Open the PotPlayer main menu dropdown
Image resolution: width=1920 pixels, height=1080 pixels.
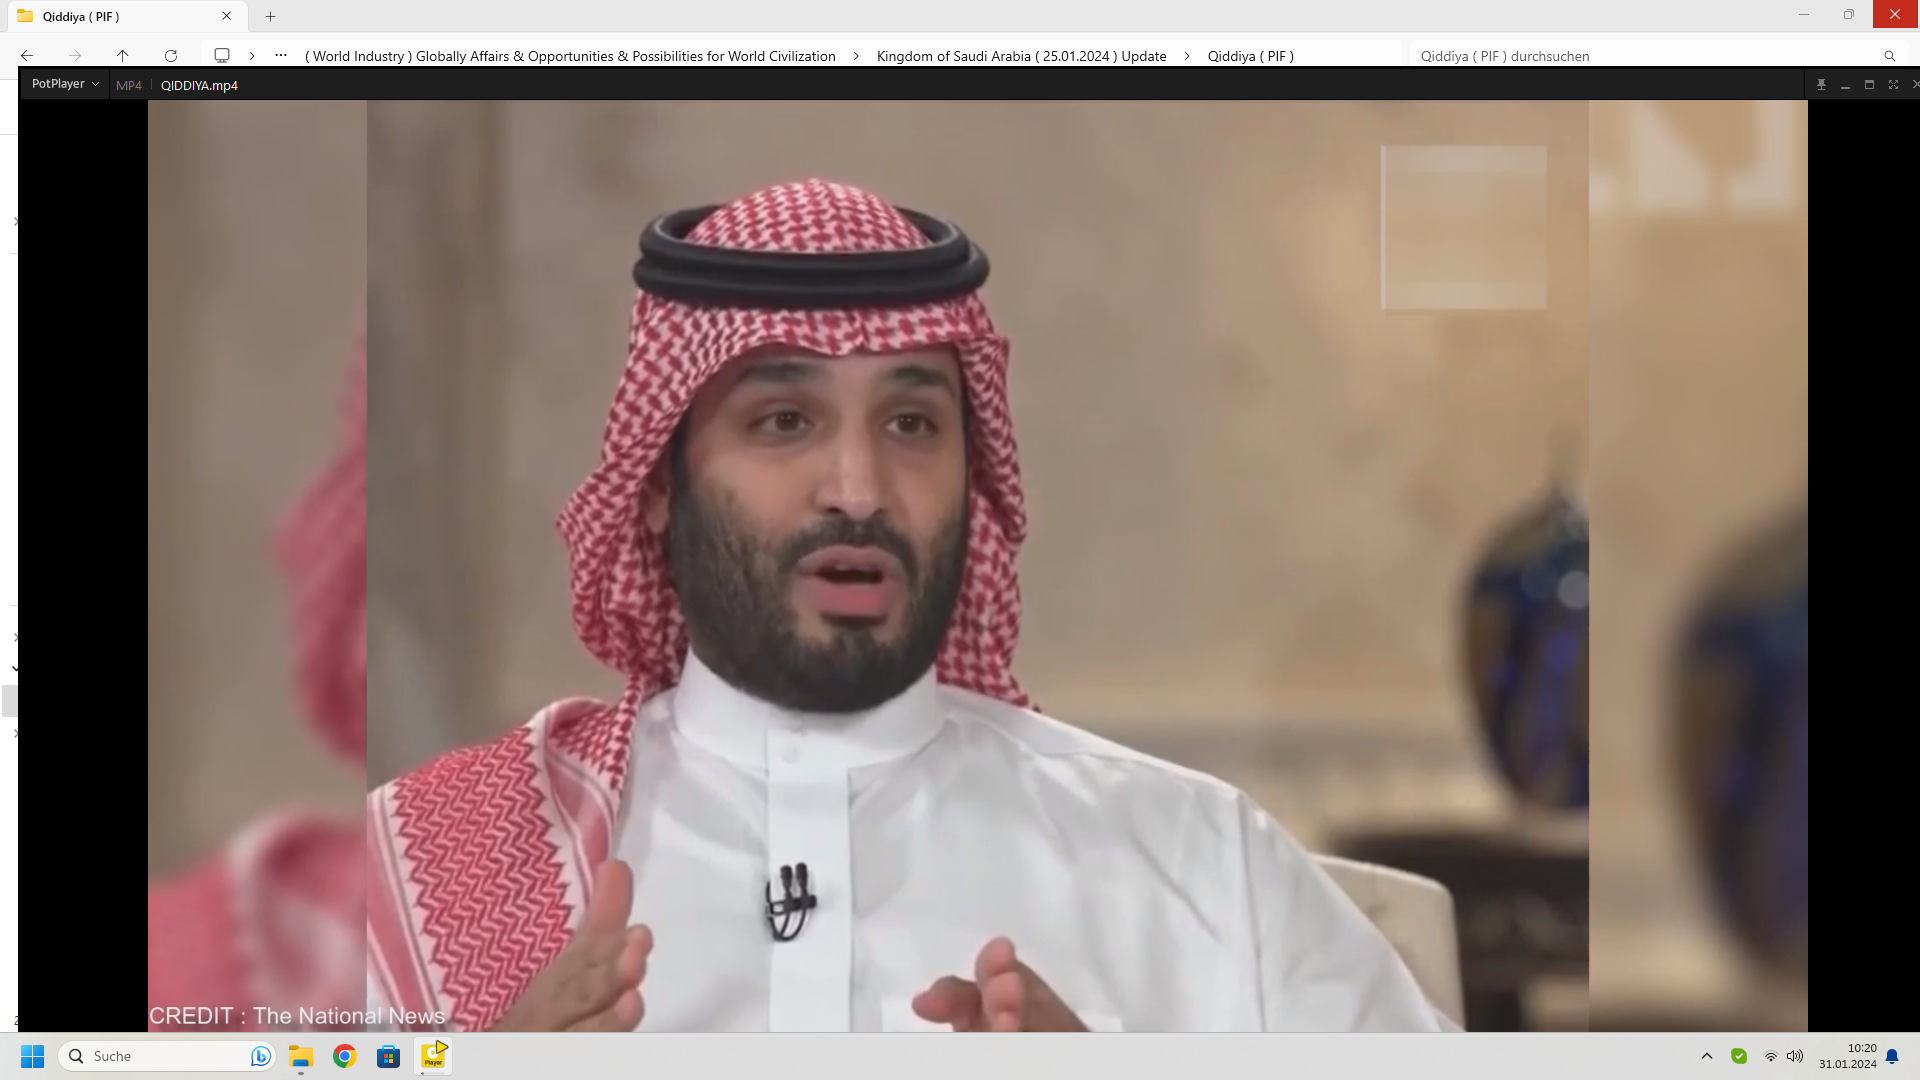click(65, 84)
